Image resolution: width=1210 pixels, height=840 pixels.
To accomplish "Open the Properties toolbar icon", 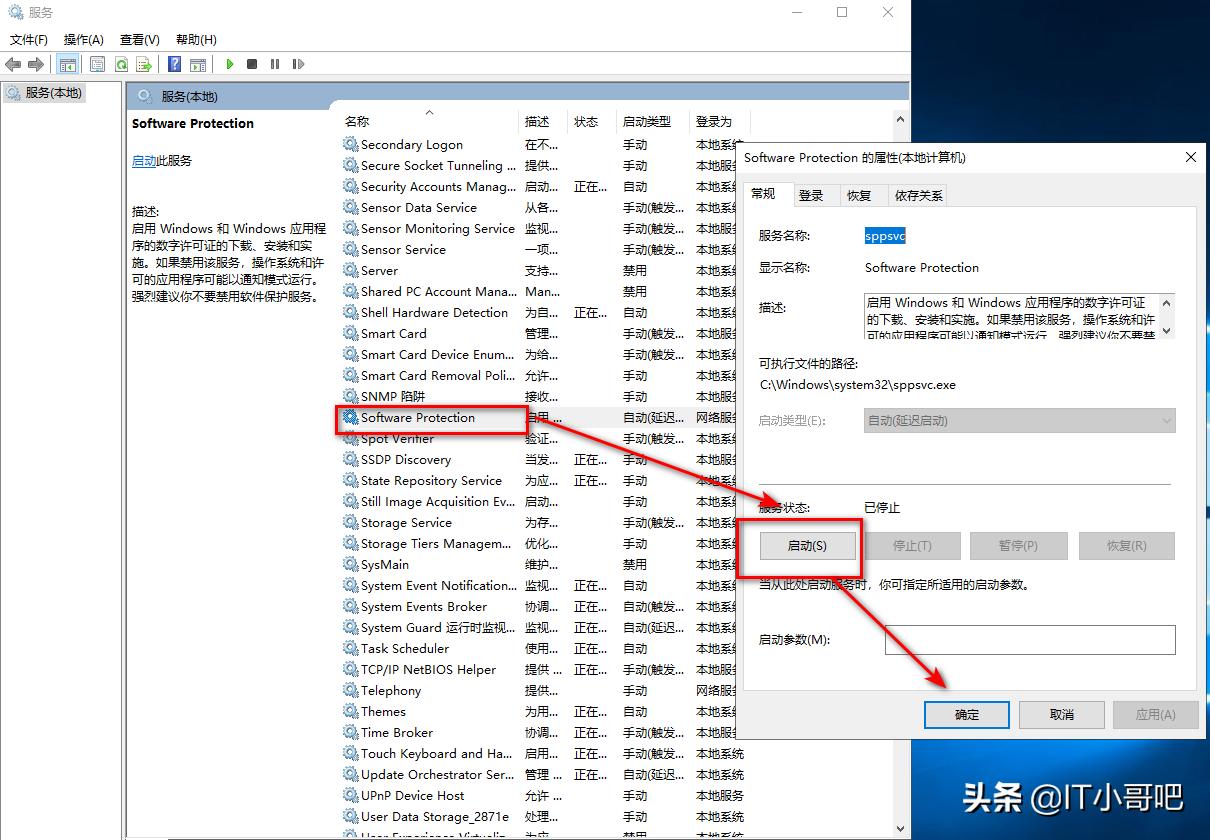I will (97, 64).
